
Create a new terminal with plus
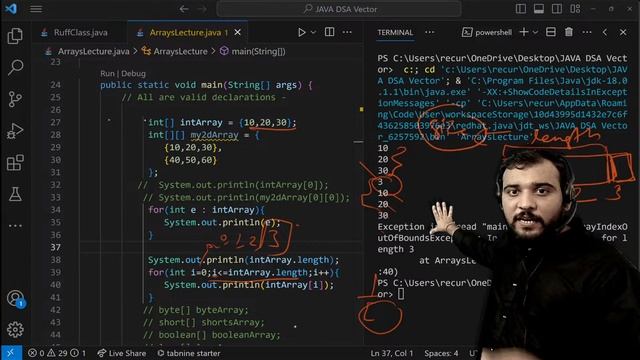524,32
